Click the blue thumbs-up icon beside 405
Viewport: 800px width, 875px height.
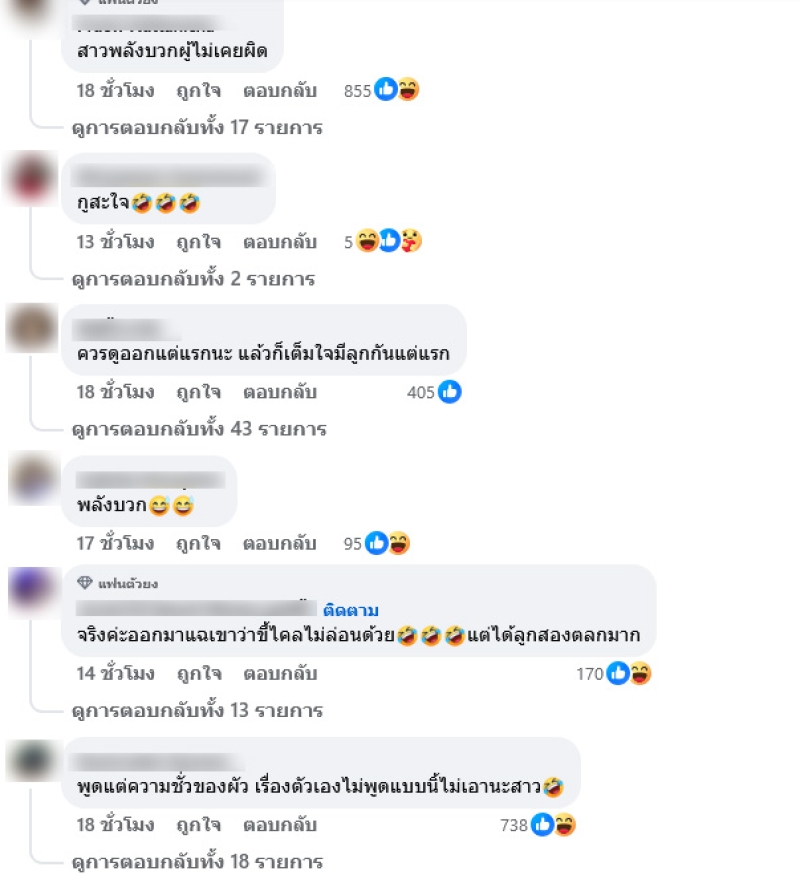tap(450, 392)
